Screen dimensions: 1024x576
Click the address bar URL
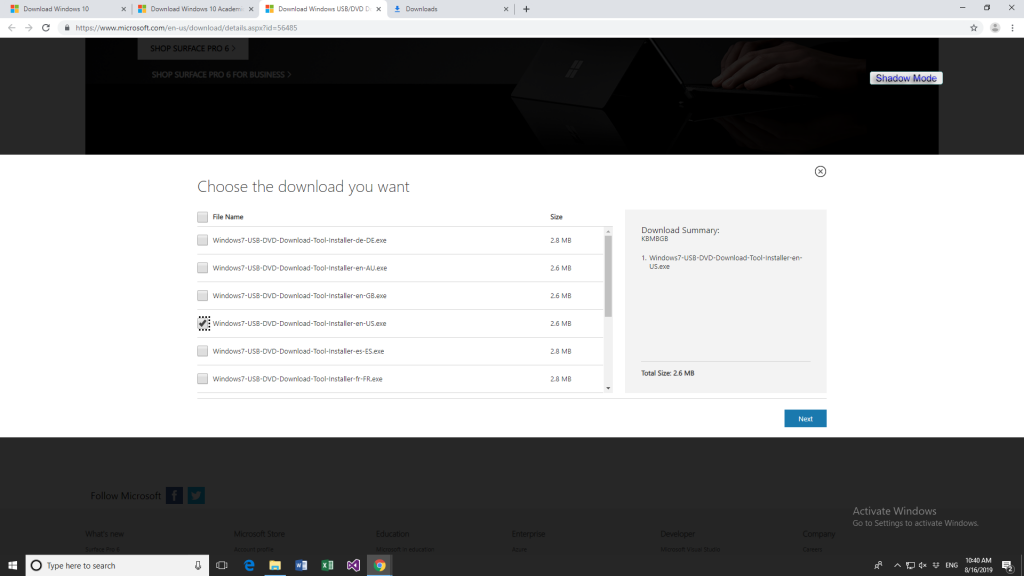pyautogui.click(x=186, y=28)
